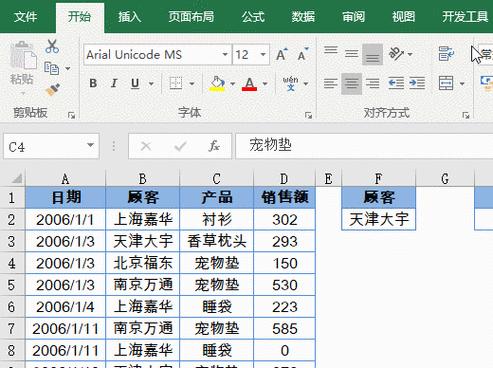Open clipboard pane dialog launcher
This screenshot has height=368, width=493.
pos(71,116)
